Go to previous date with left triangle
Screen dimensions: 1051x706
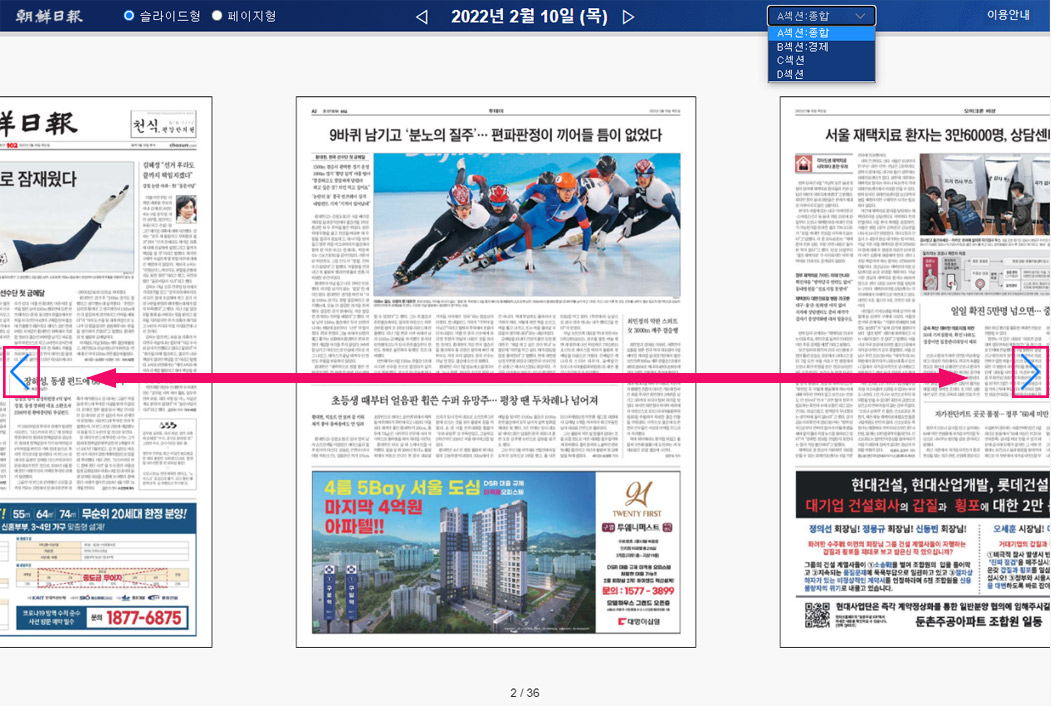(422, 17)
